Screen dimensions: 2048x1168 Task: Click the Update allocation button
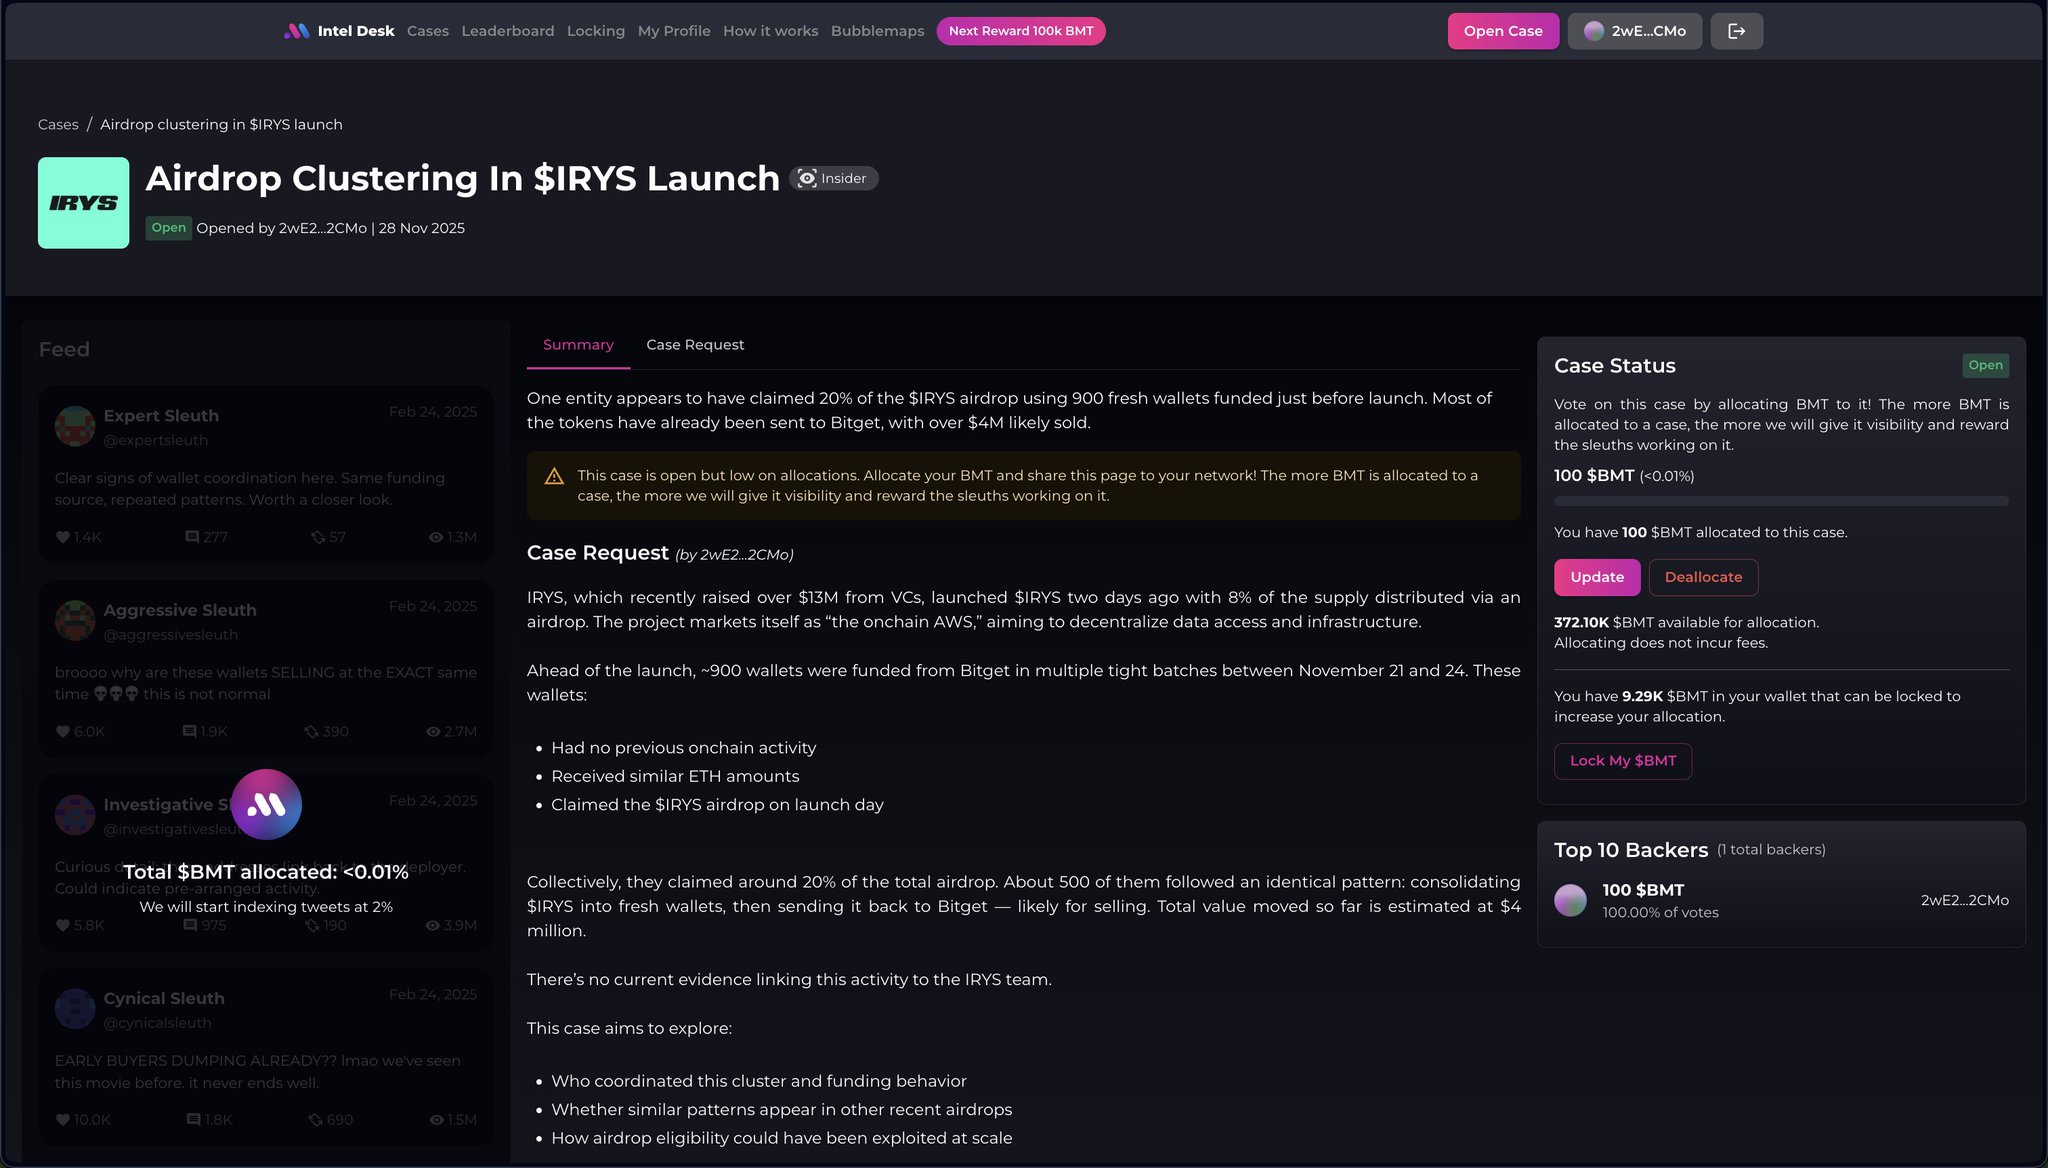(x=1596, y=577)
